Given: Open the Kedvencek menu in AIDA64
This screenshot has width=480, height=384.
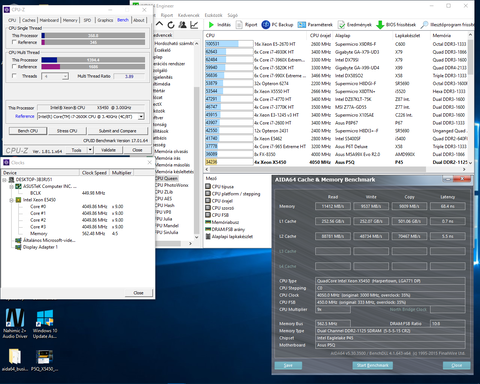Looking at the screenshot, I should coord(188,15).
